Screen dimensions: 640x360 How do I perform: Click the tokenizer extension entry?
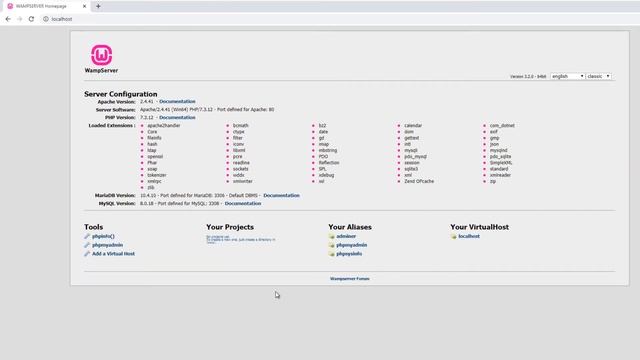[157, 175]
